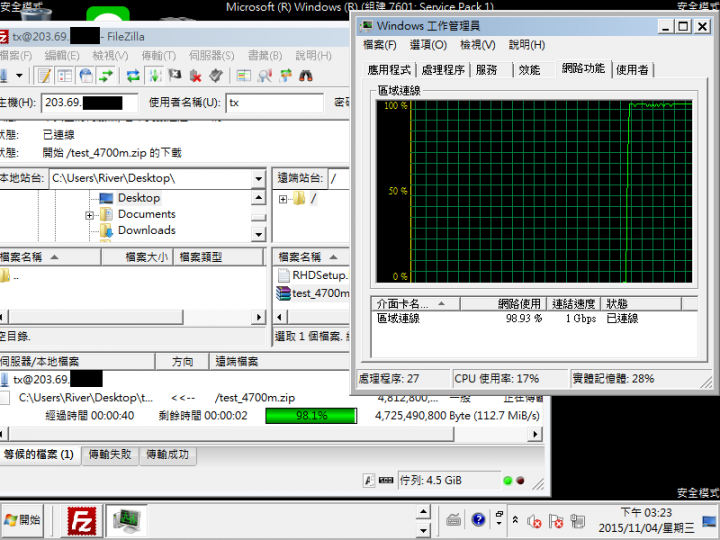The image size is (720, 540).
Task: Select Downloads folder in local tree
Action: point(146,230)
